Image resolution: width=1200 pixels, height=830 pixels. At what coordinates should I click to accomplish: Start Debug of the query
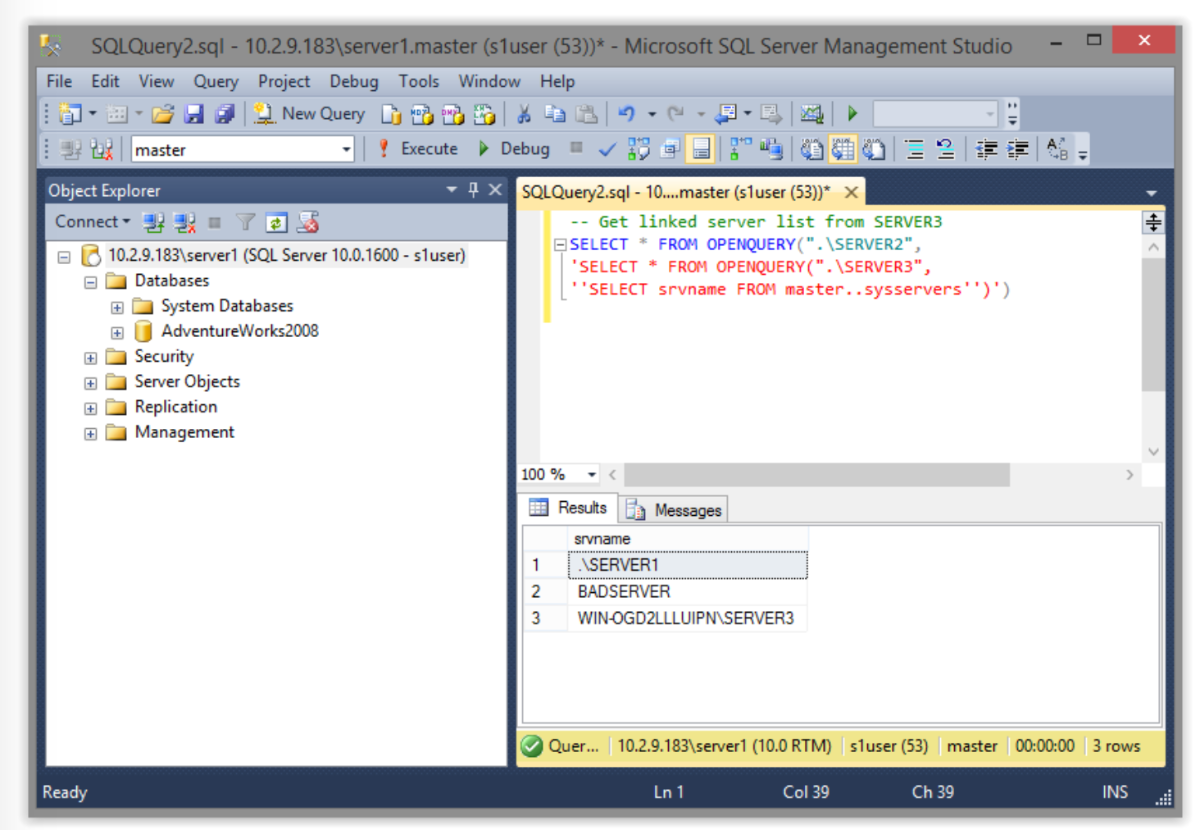(x=513, y=149)
